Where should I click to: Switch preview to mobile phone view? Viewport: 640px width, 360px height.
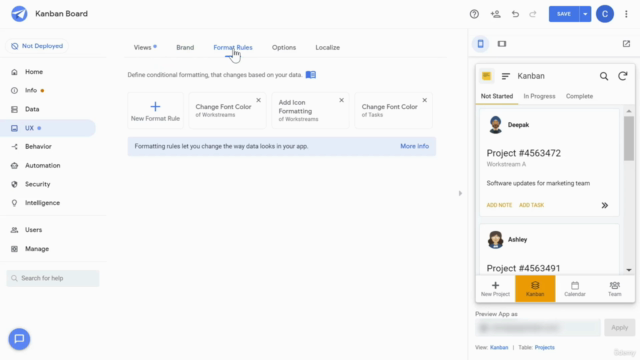point(480,44)
